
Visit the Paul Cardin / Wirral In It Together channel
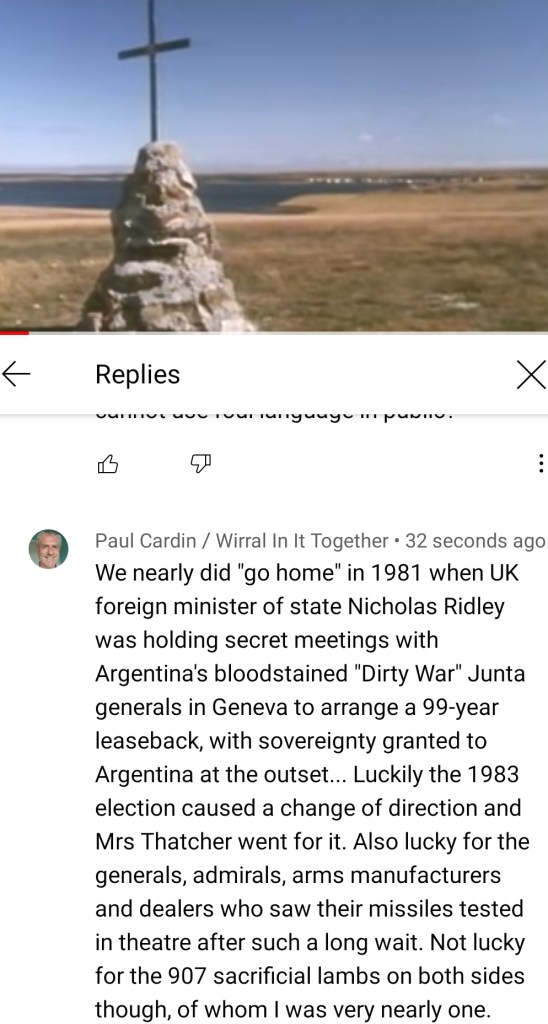[x=242, y=541]
